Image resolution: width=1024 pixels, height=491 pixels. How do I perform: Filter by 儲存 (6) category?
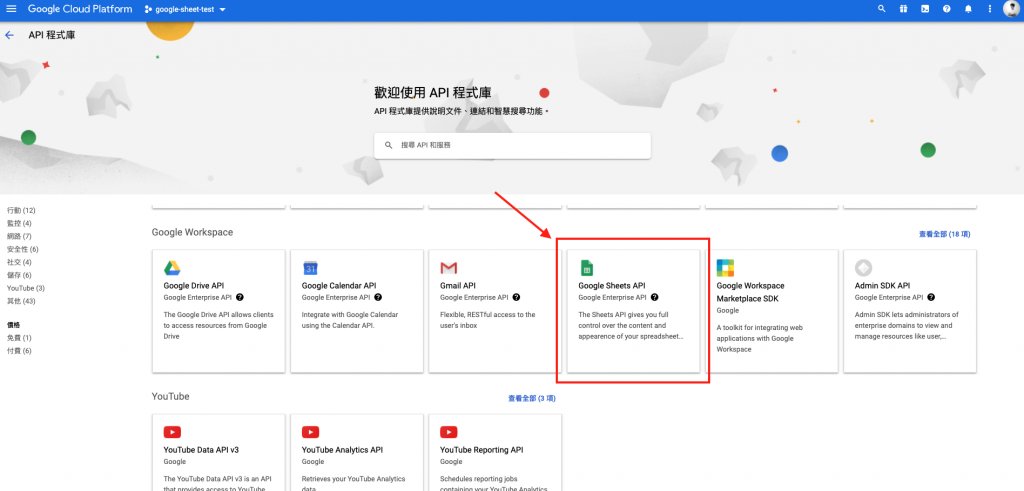tap(19, 276)
